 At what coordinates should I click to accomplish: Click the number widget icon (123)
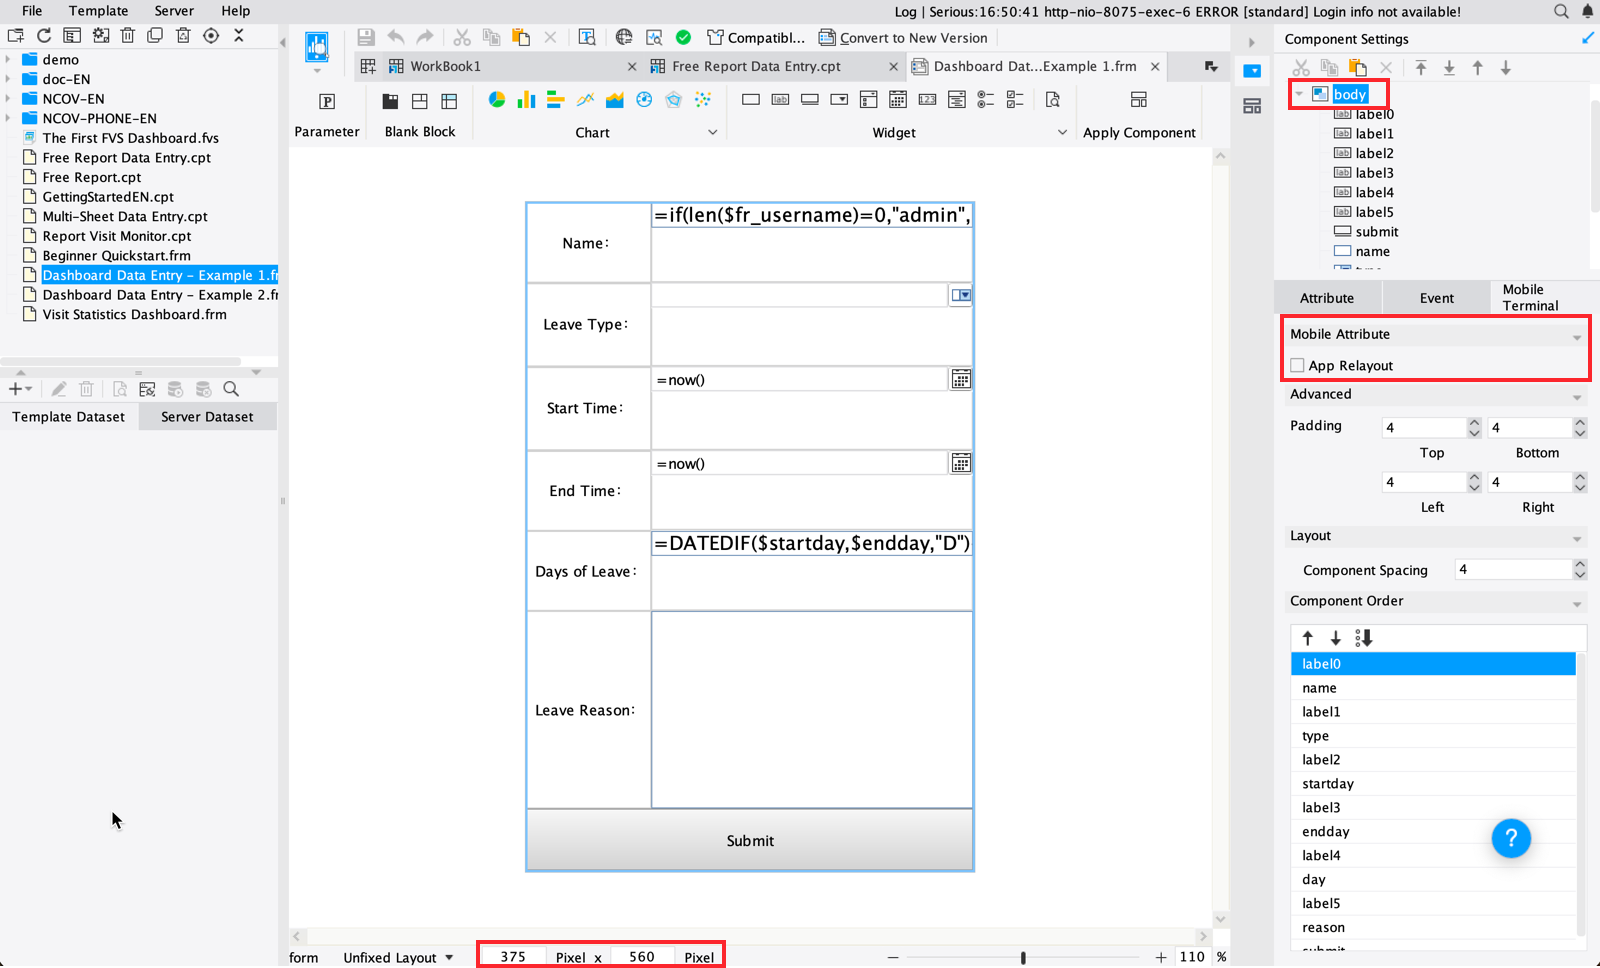point(927,100)
